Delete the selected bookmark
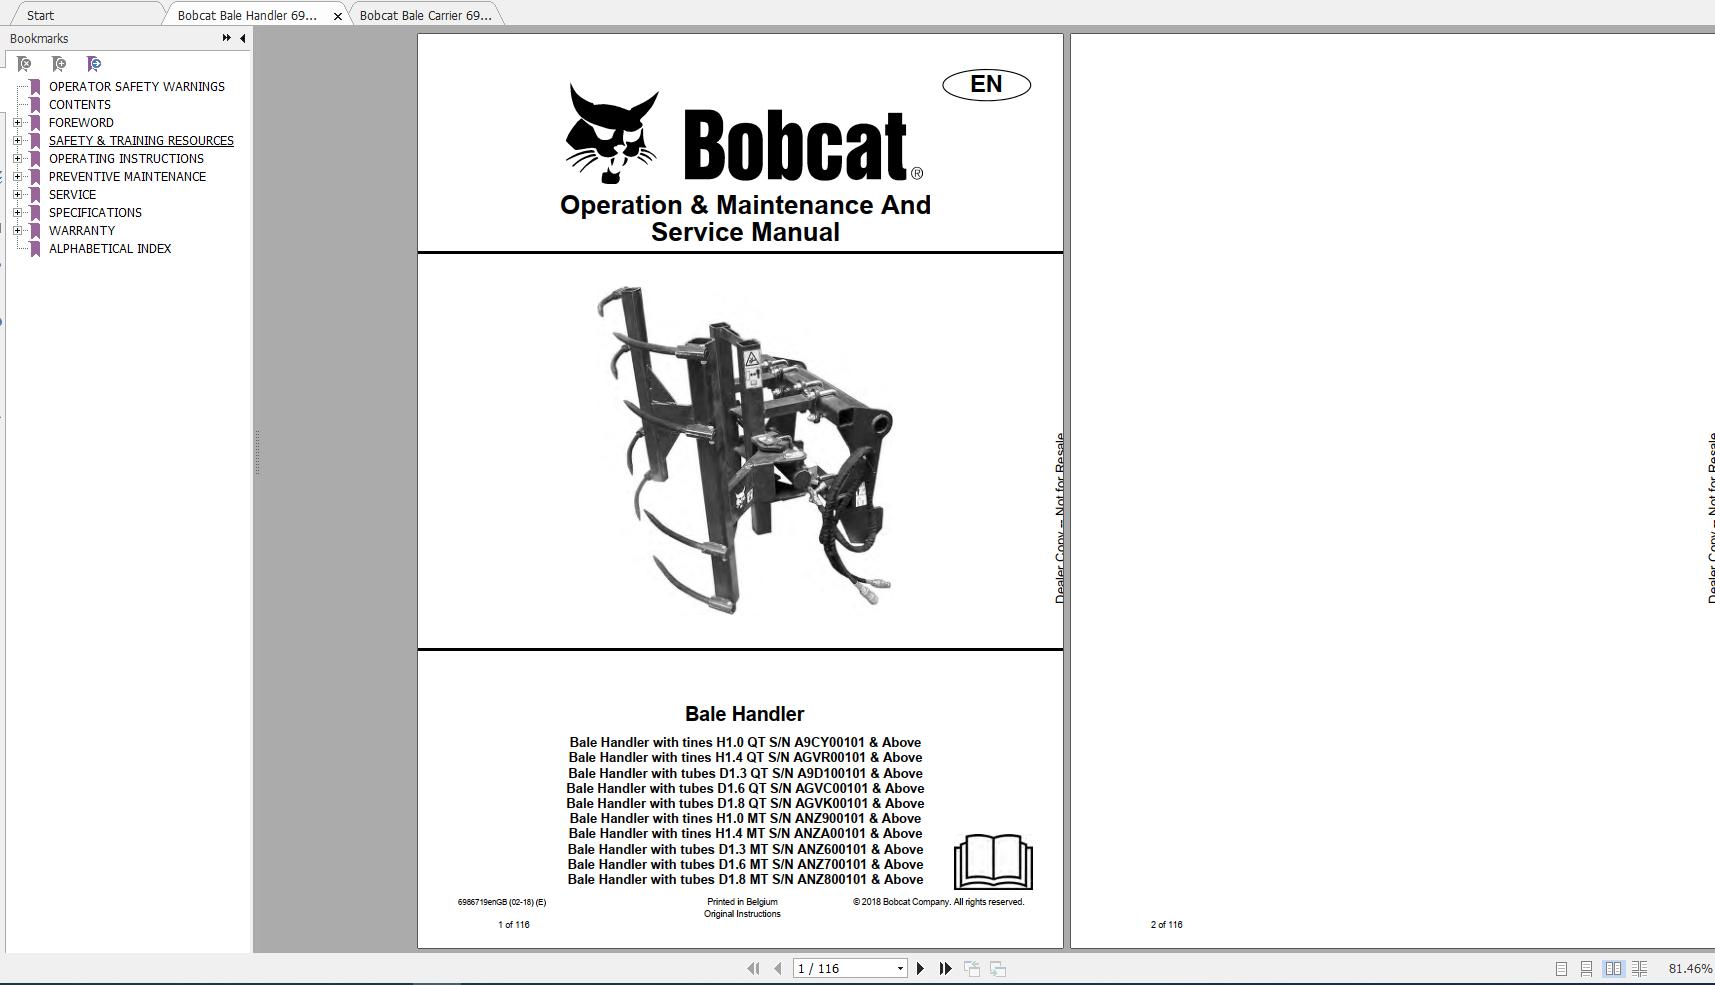Screen dimensions: 1715x985 pyautogui.click(x=25, y=63)
